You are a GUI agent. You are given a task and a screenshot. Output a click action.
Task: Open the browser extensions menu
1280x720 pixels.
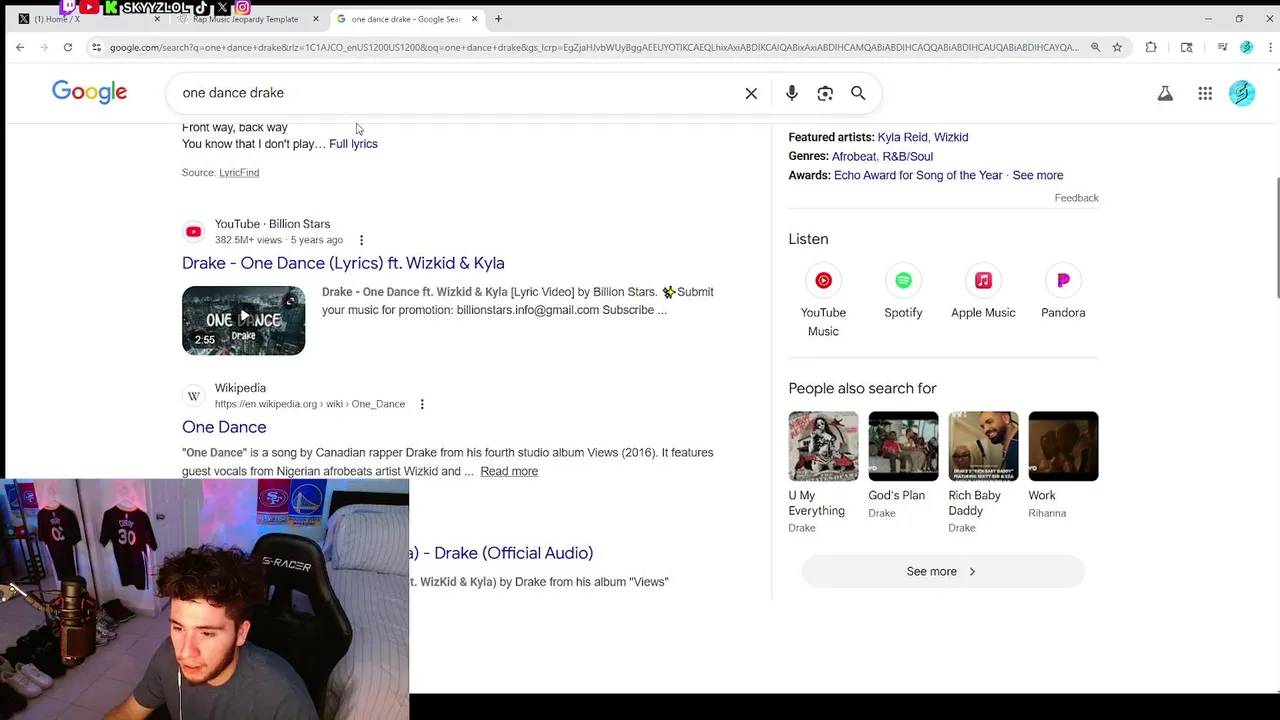(x=1151, y=47)
